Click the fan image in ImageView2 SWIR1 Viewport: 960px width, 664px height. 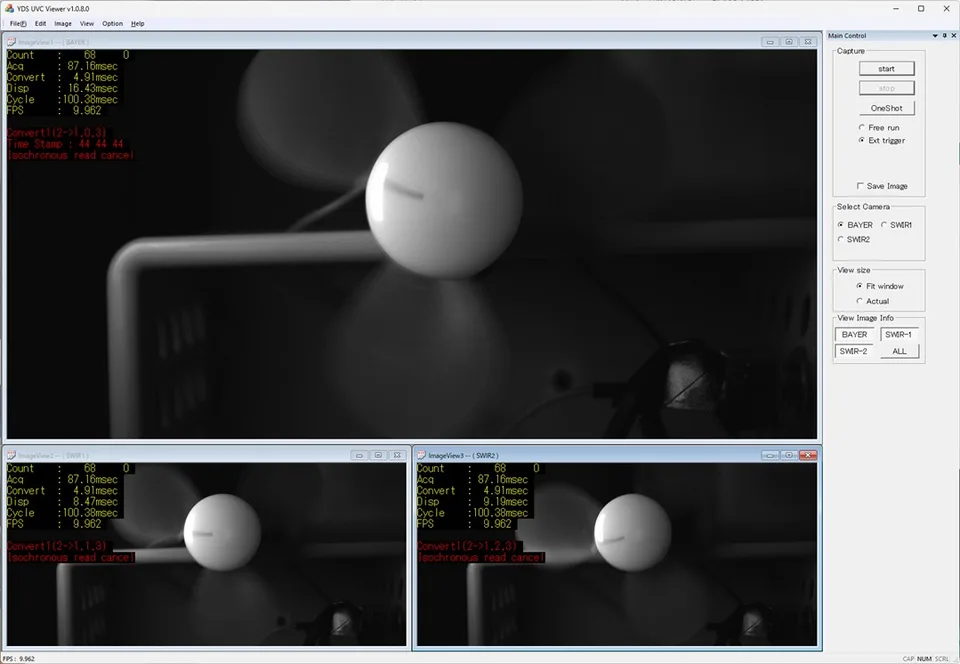pyautogui.click(x=206, y=554)
